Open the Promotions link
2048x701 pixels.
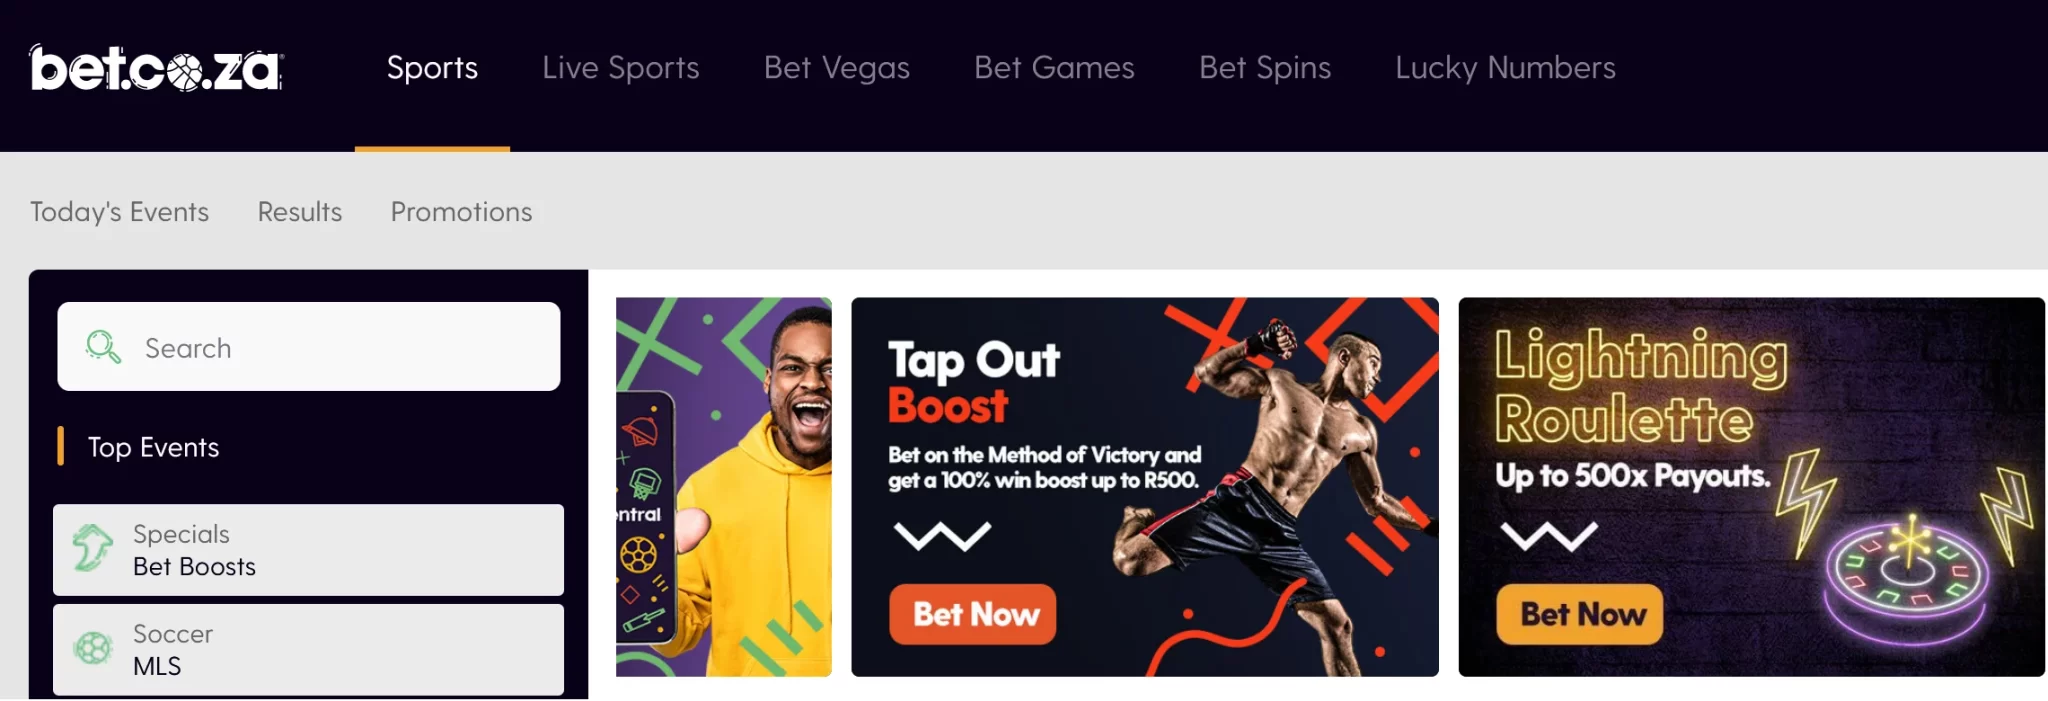coord(461,212)
